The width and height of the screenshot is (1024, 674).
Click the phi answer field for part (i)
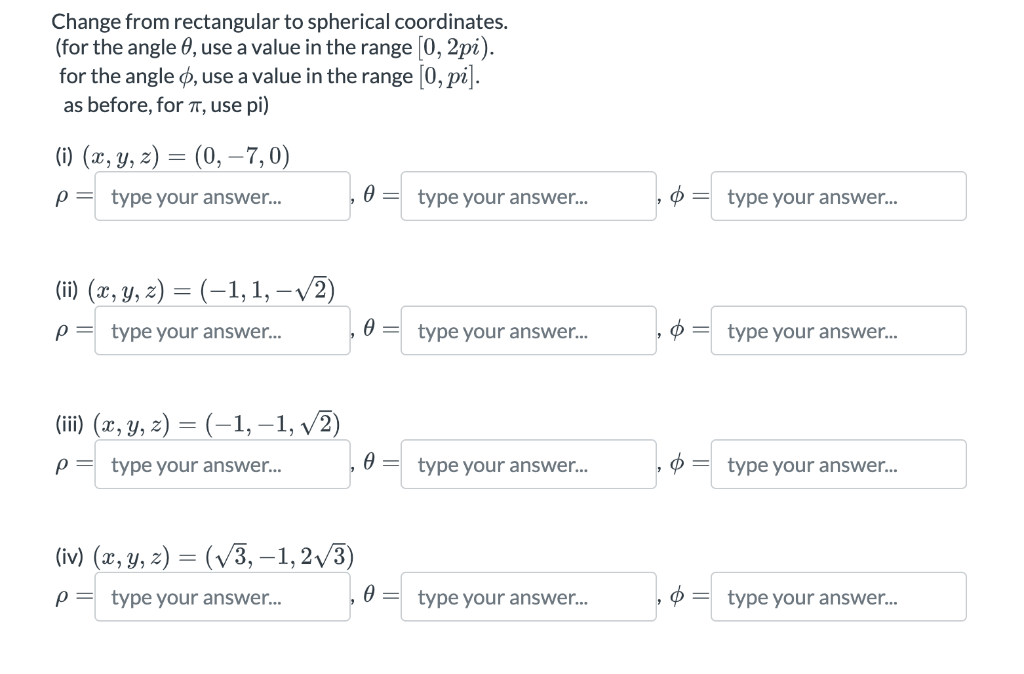coord(839,196)
